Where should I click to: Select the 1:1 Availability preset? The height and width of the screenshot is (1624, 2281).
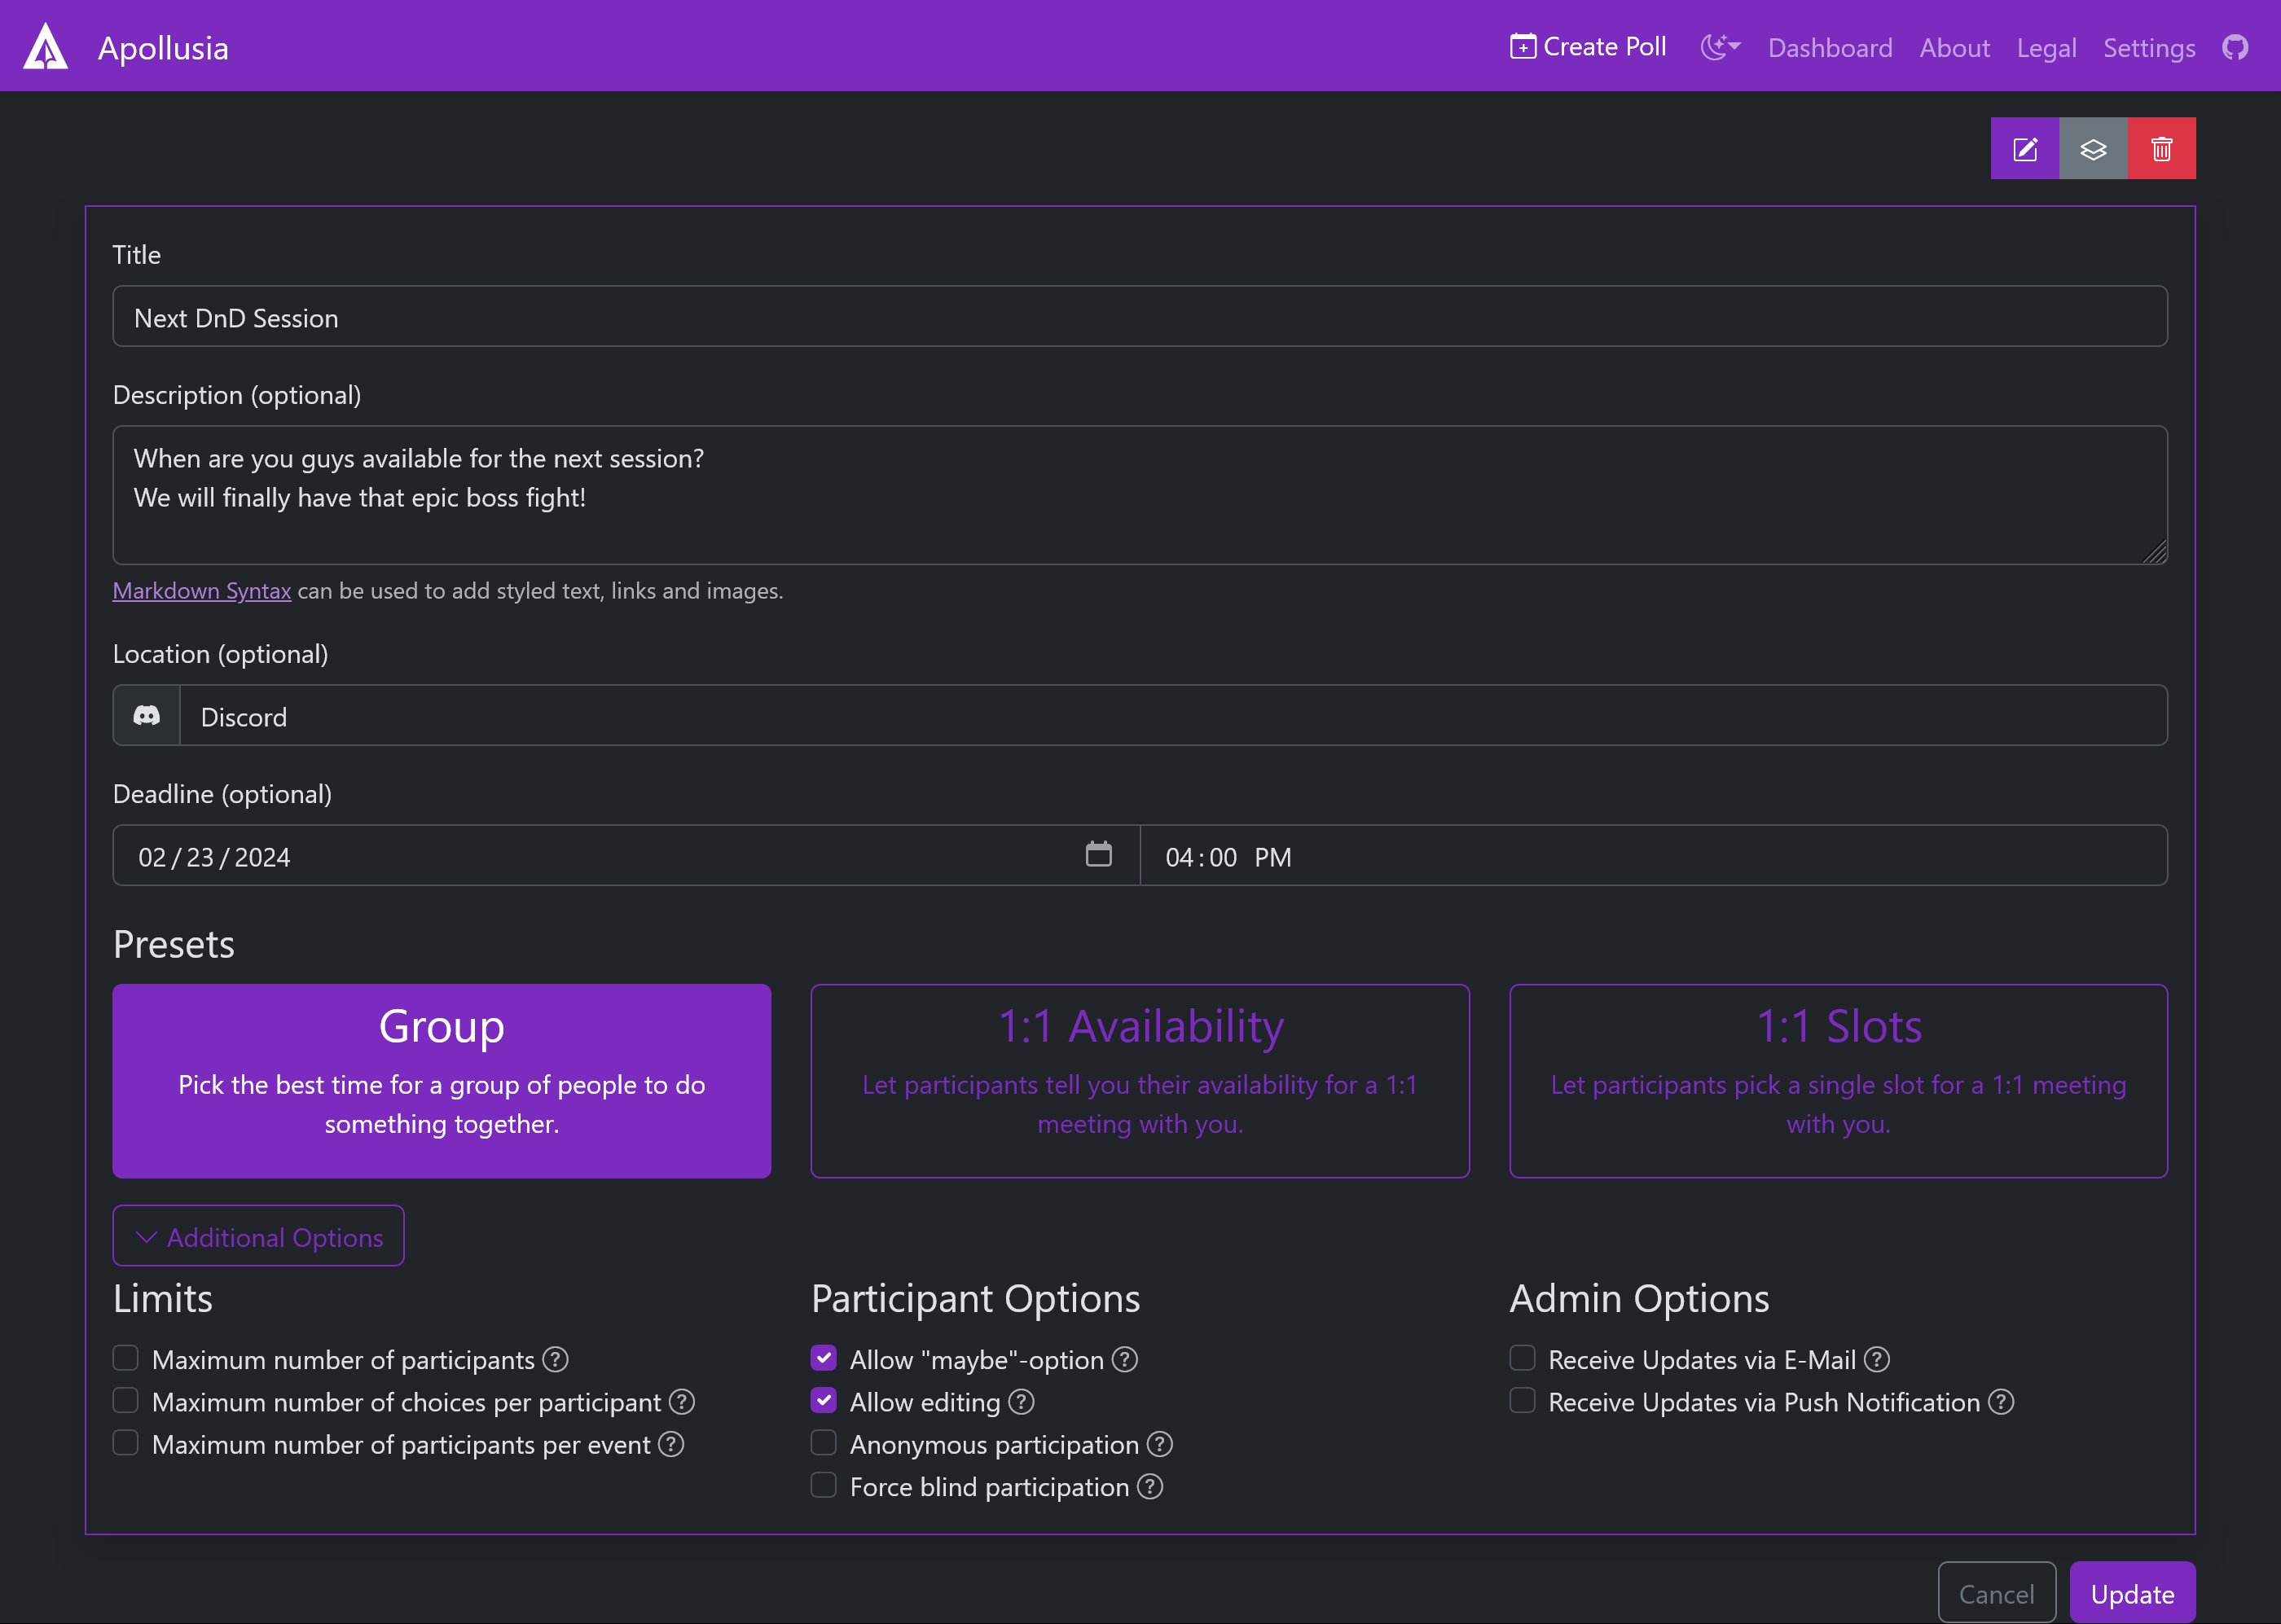1139,1080
